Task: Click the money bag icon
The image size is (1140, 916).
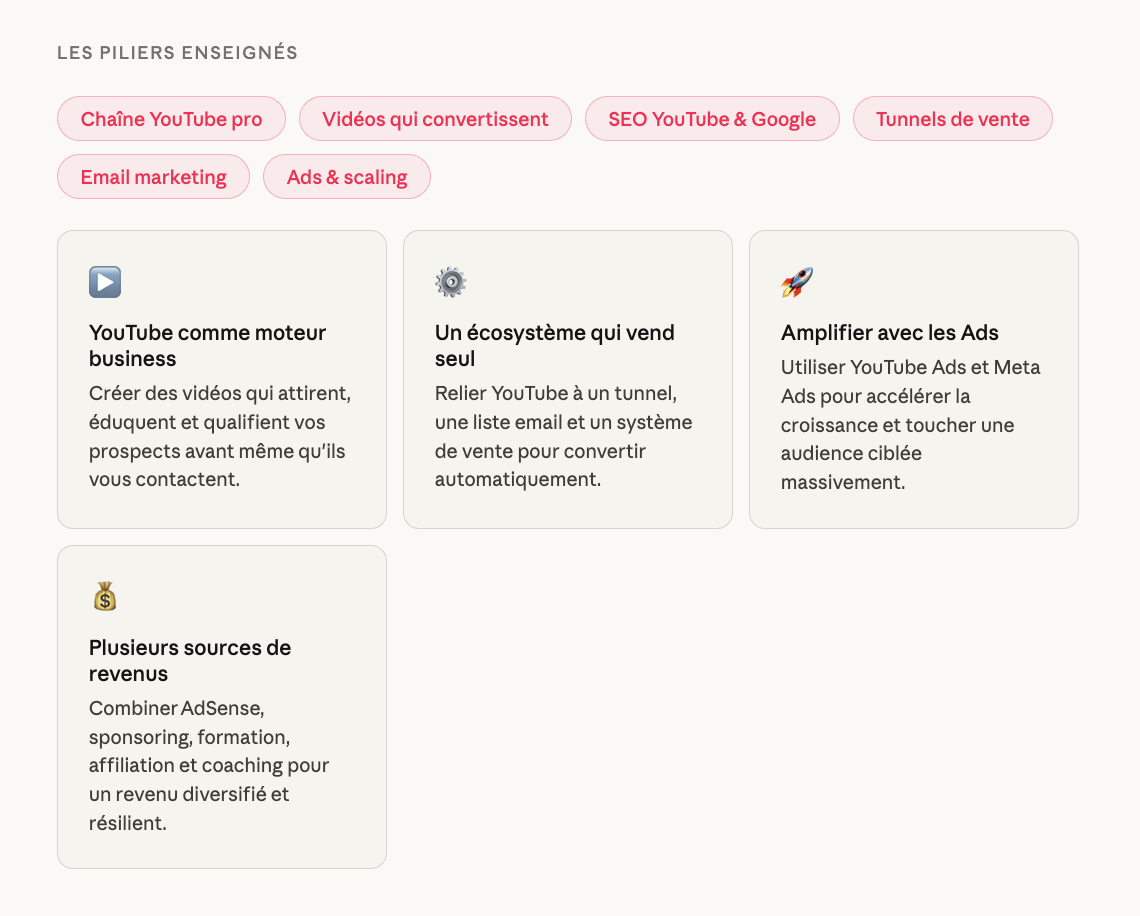Action: 105,597
